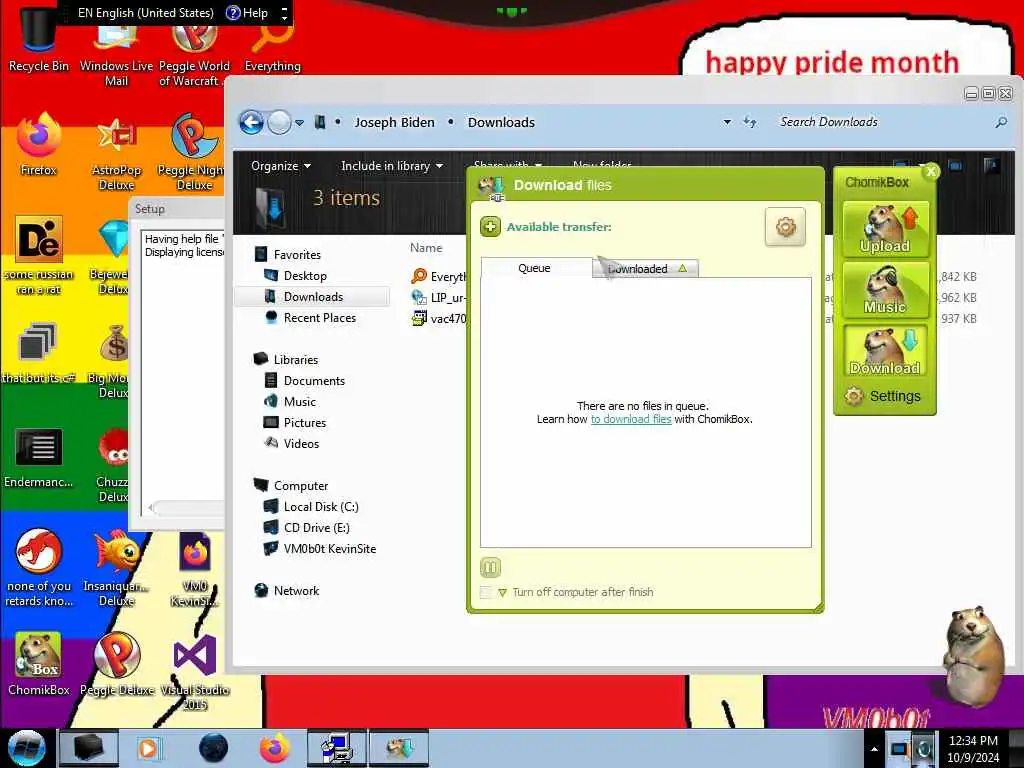Viewport: 1024px width, 768px height.
Task: Click Joseph Biden breadcrumb
Action: point(394,122)
